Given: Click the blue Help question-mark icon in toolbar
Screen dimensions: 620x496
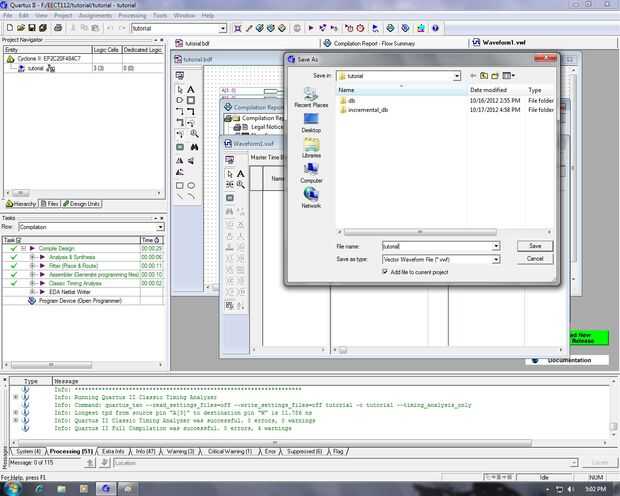Looking at the screenshot, I should tap(435, 28).
